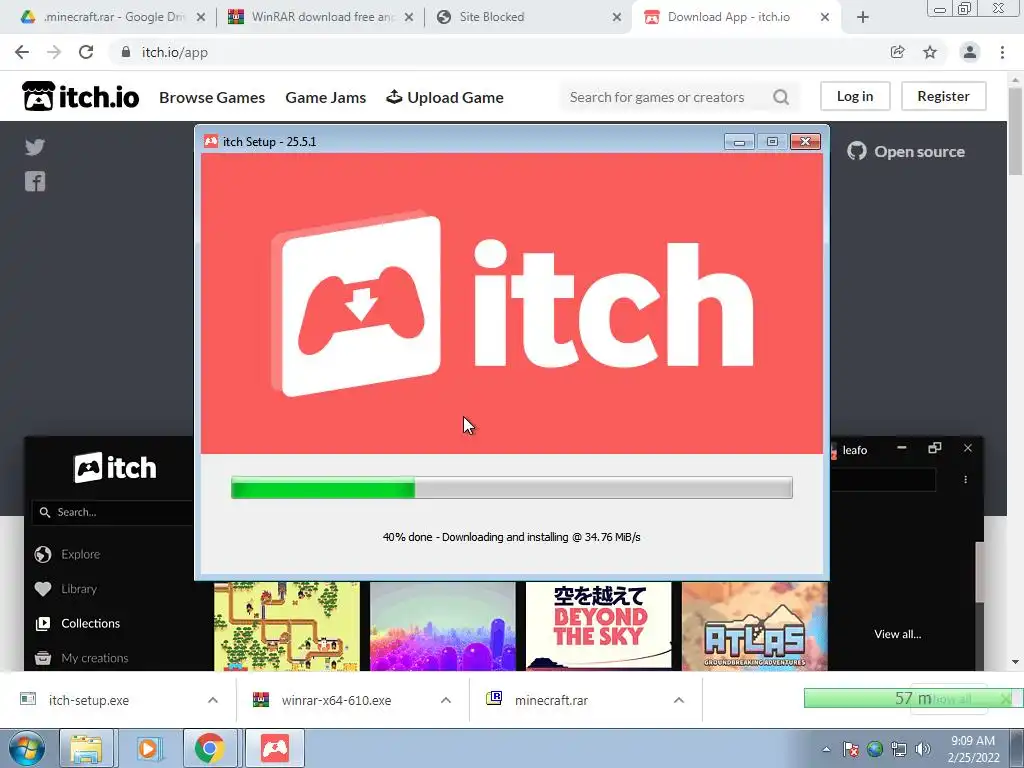
Task: Show hidden tray icons arrow
Action: pyautogui.click(x=827, y=749)
